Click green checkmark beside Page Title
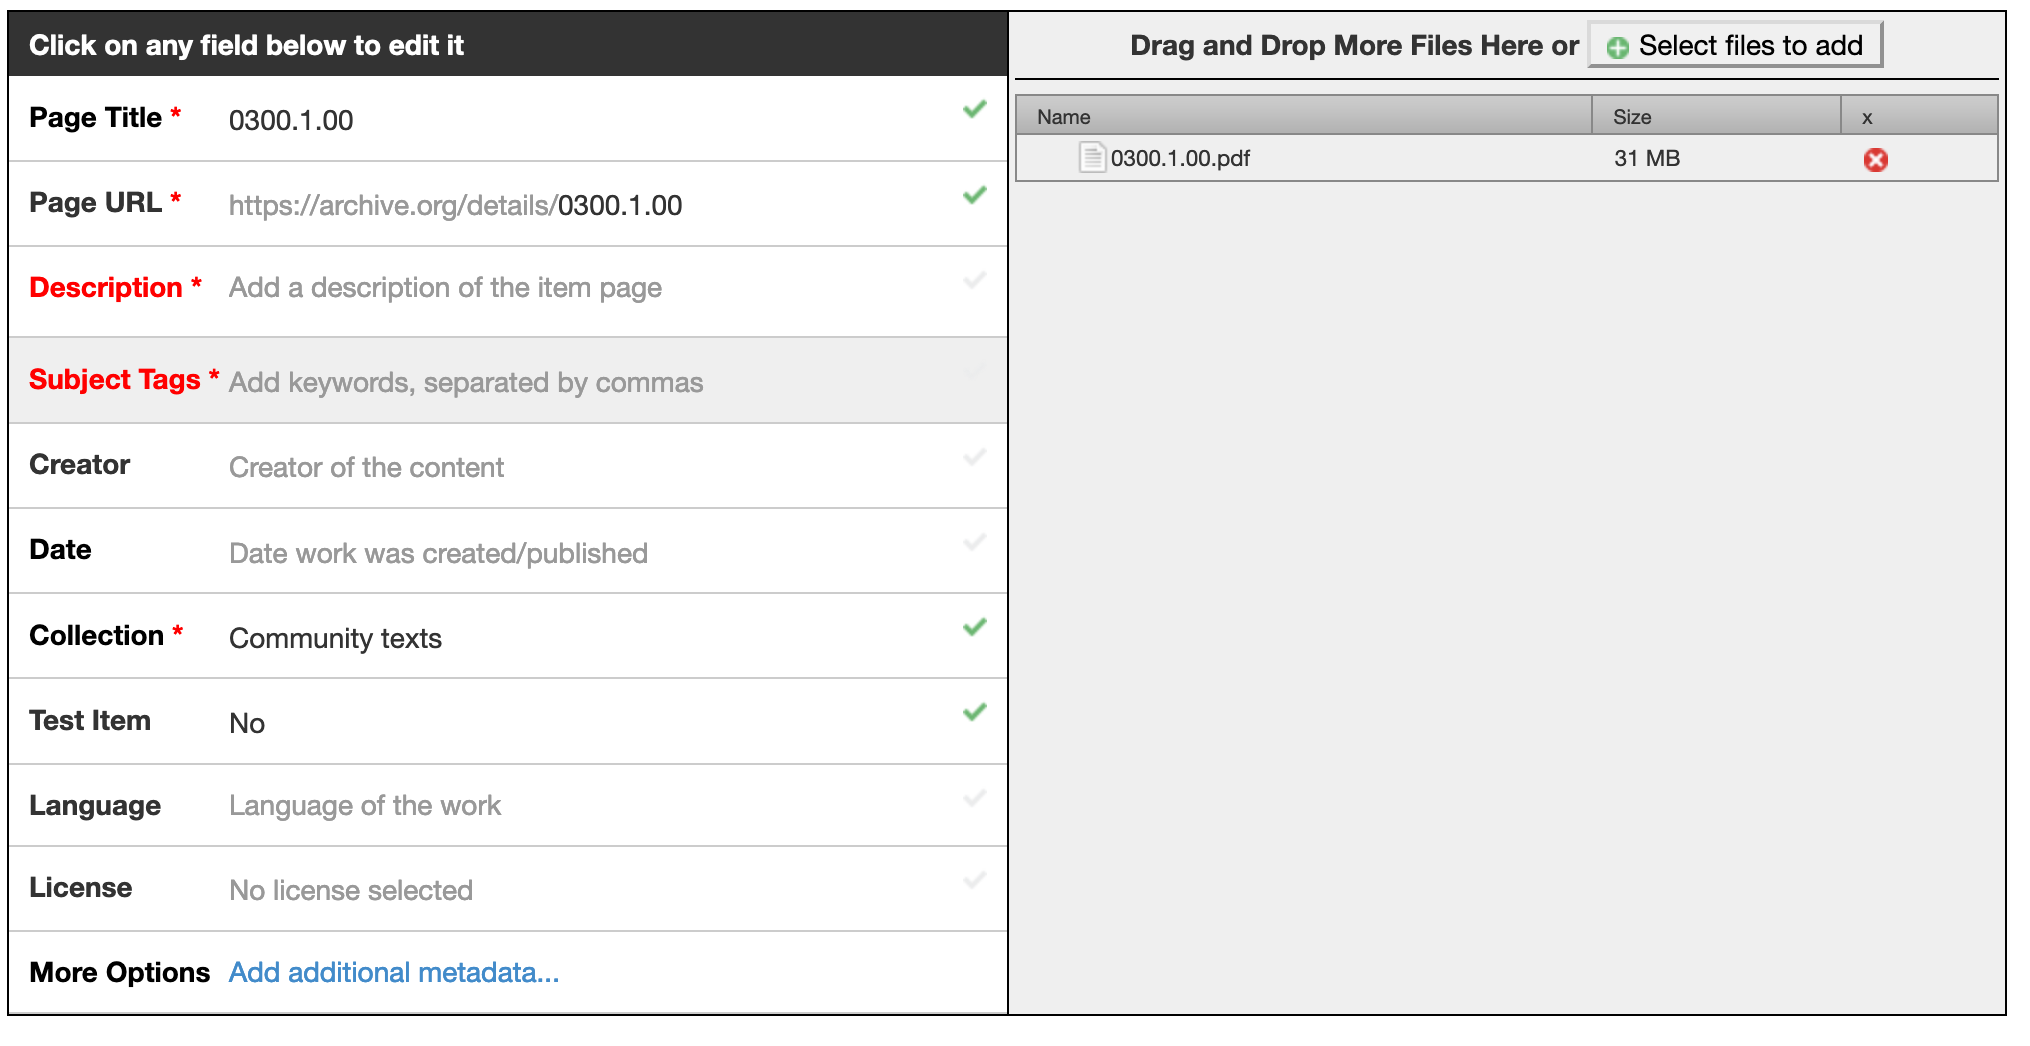Image resolution: width=2030 pixels, height=1046 pixels. tap(974, 109)
